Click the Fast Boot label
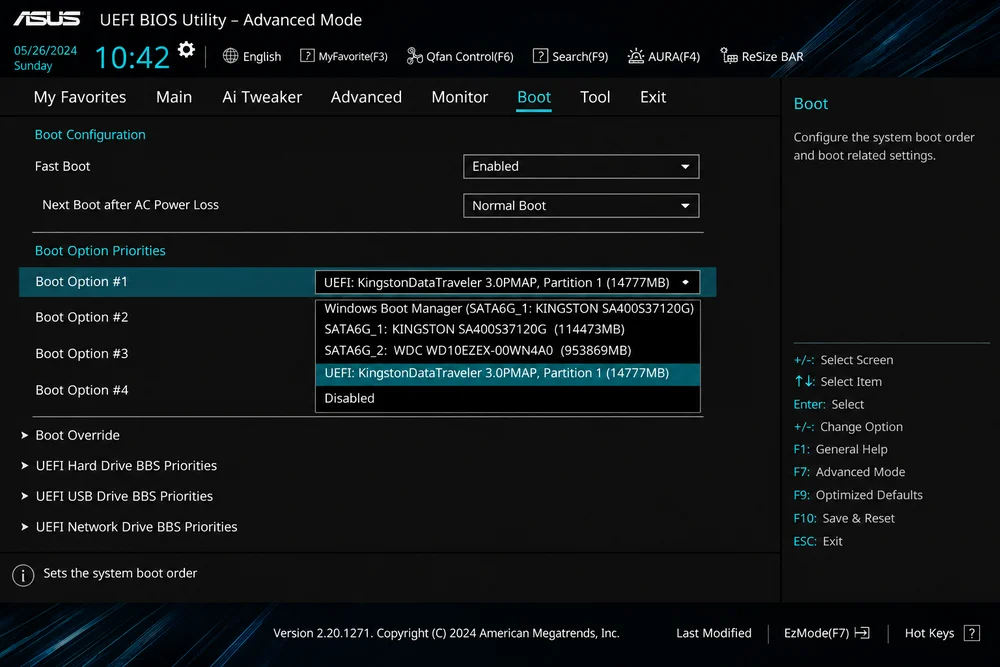Viewport: 1000px width, 667px height. pyautogui.click(x=62, y=166)
